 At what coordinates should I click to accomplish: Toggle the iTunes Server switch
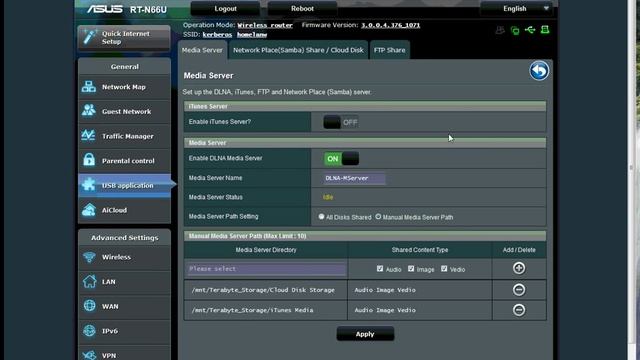coord(341,122)
